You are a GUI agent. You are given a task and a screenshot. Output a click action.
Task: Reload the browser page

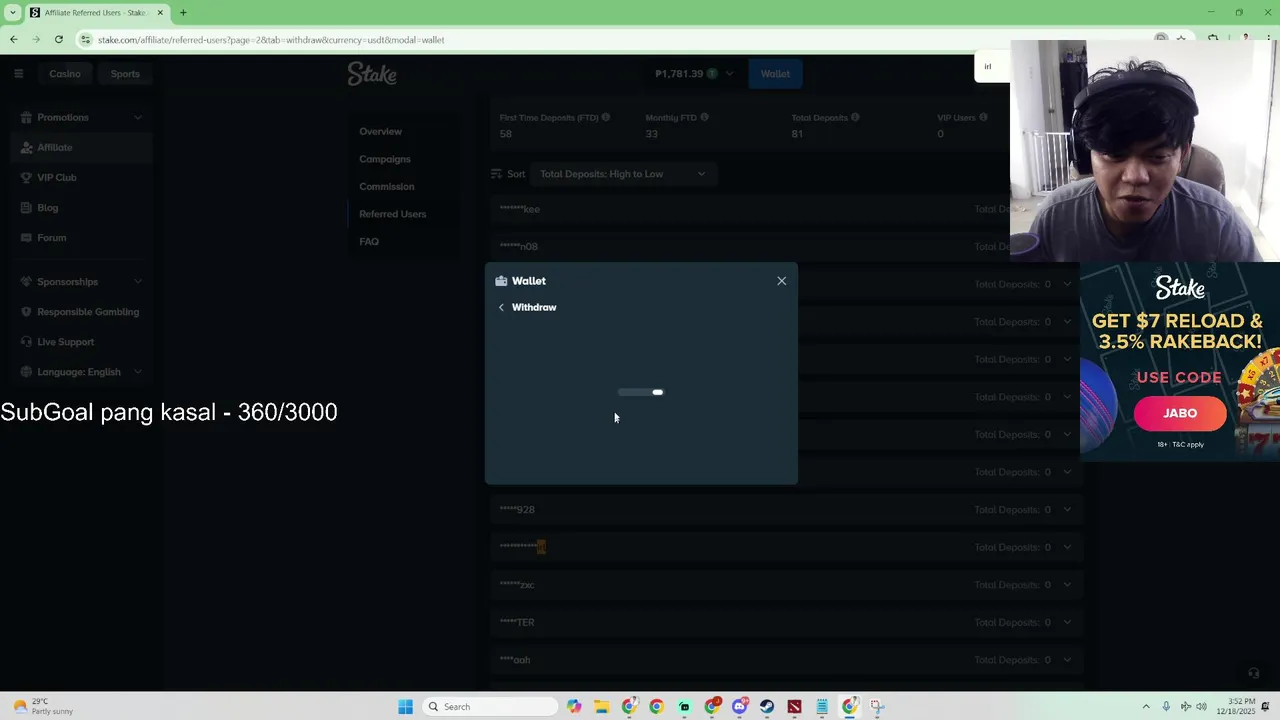(59, 40)
